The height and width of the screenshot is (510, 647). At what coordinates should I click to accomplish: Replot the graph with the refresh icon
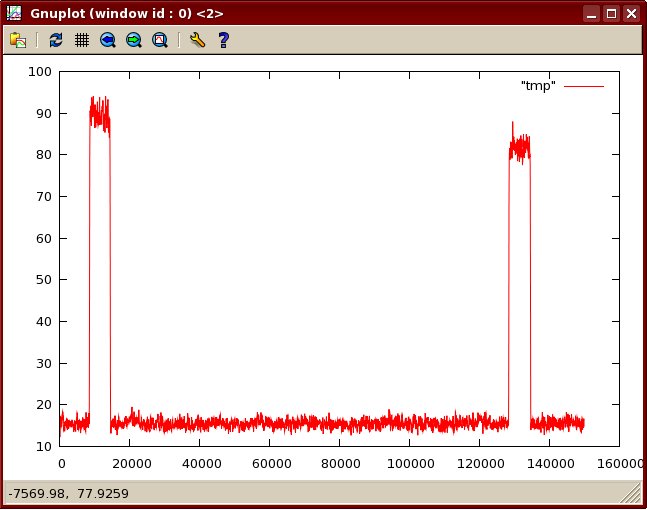coord(56,40)
